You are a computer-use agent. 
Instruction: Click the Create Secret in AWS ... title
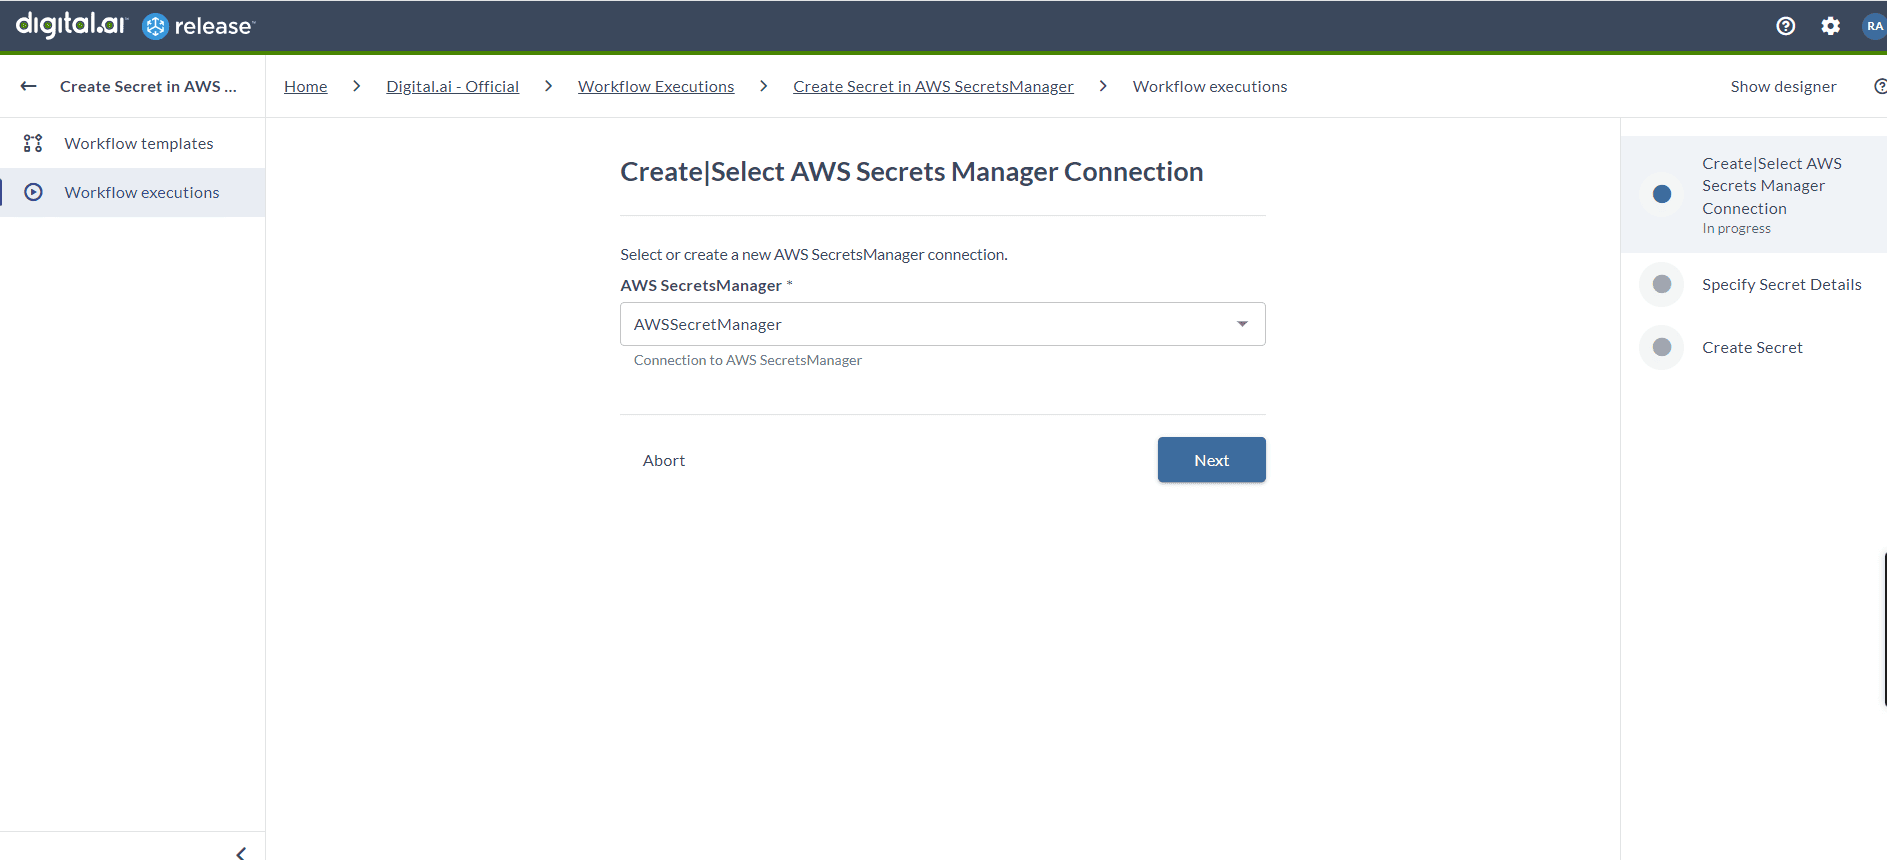point(148,86)
